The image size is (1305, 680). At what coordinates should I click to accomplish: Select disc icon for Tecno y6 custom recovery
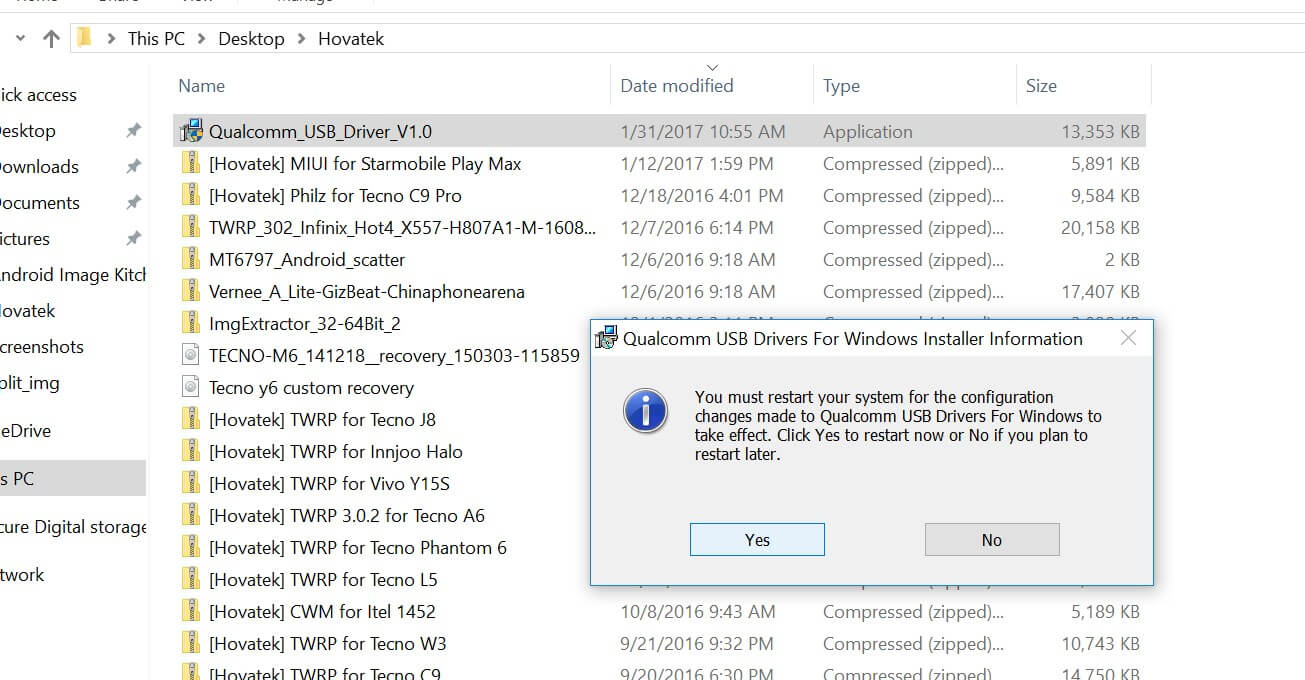point(191,387)
